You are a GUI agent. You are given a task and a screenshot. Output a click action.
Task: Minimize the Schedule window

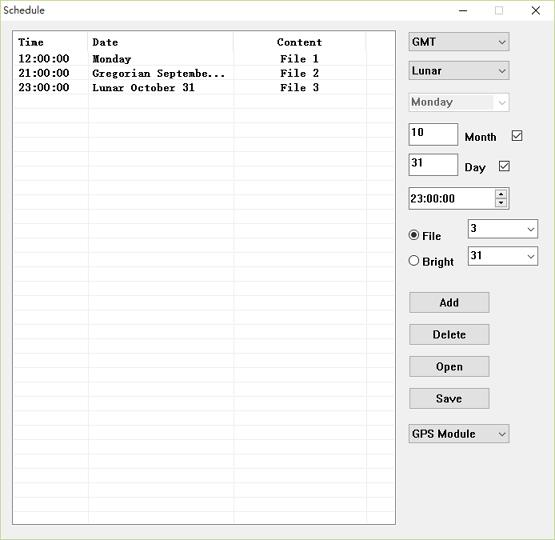[463, 11]
